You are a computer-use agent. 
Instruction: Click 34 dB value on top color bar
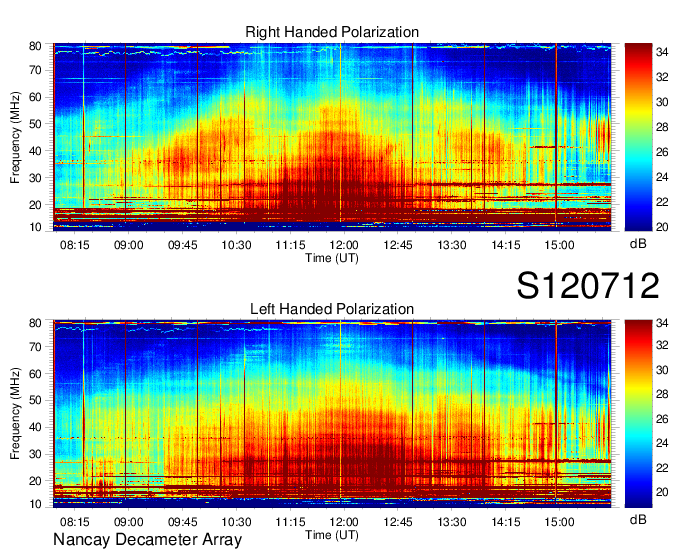[x=662, y=52]
